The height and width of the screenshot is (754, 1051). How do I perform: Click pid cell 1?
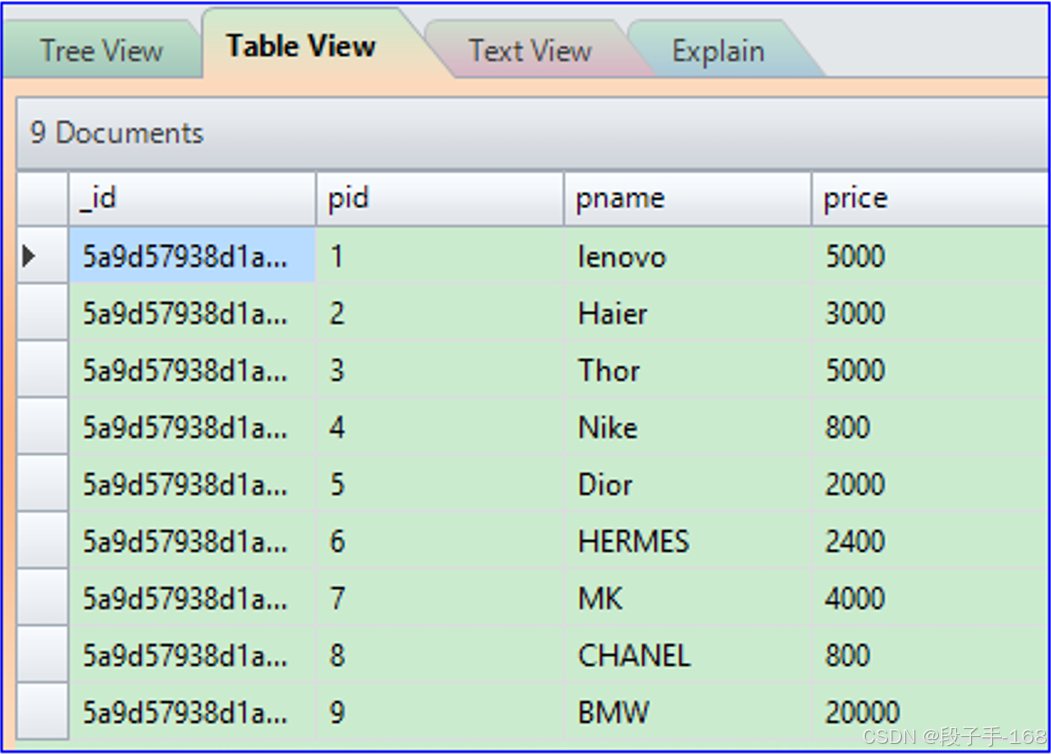[440, 255]
